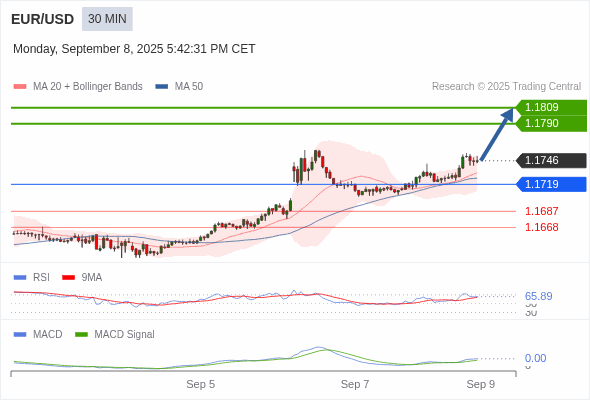Viewport: 590px width, 400px height.
Task: Click the 1.1668 red support label
Action: [541, 227]
